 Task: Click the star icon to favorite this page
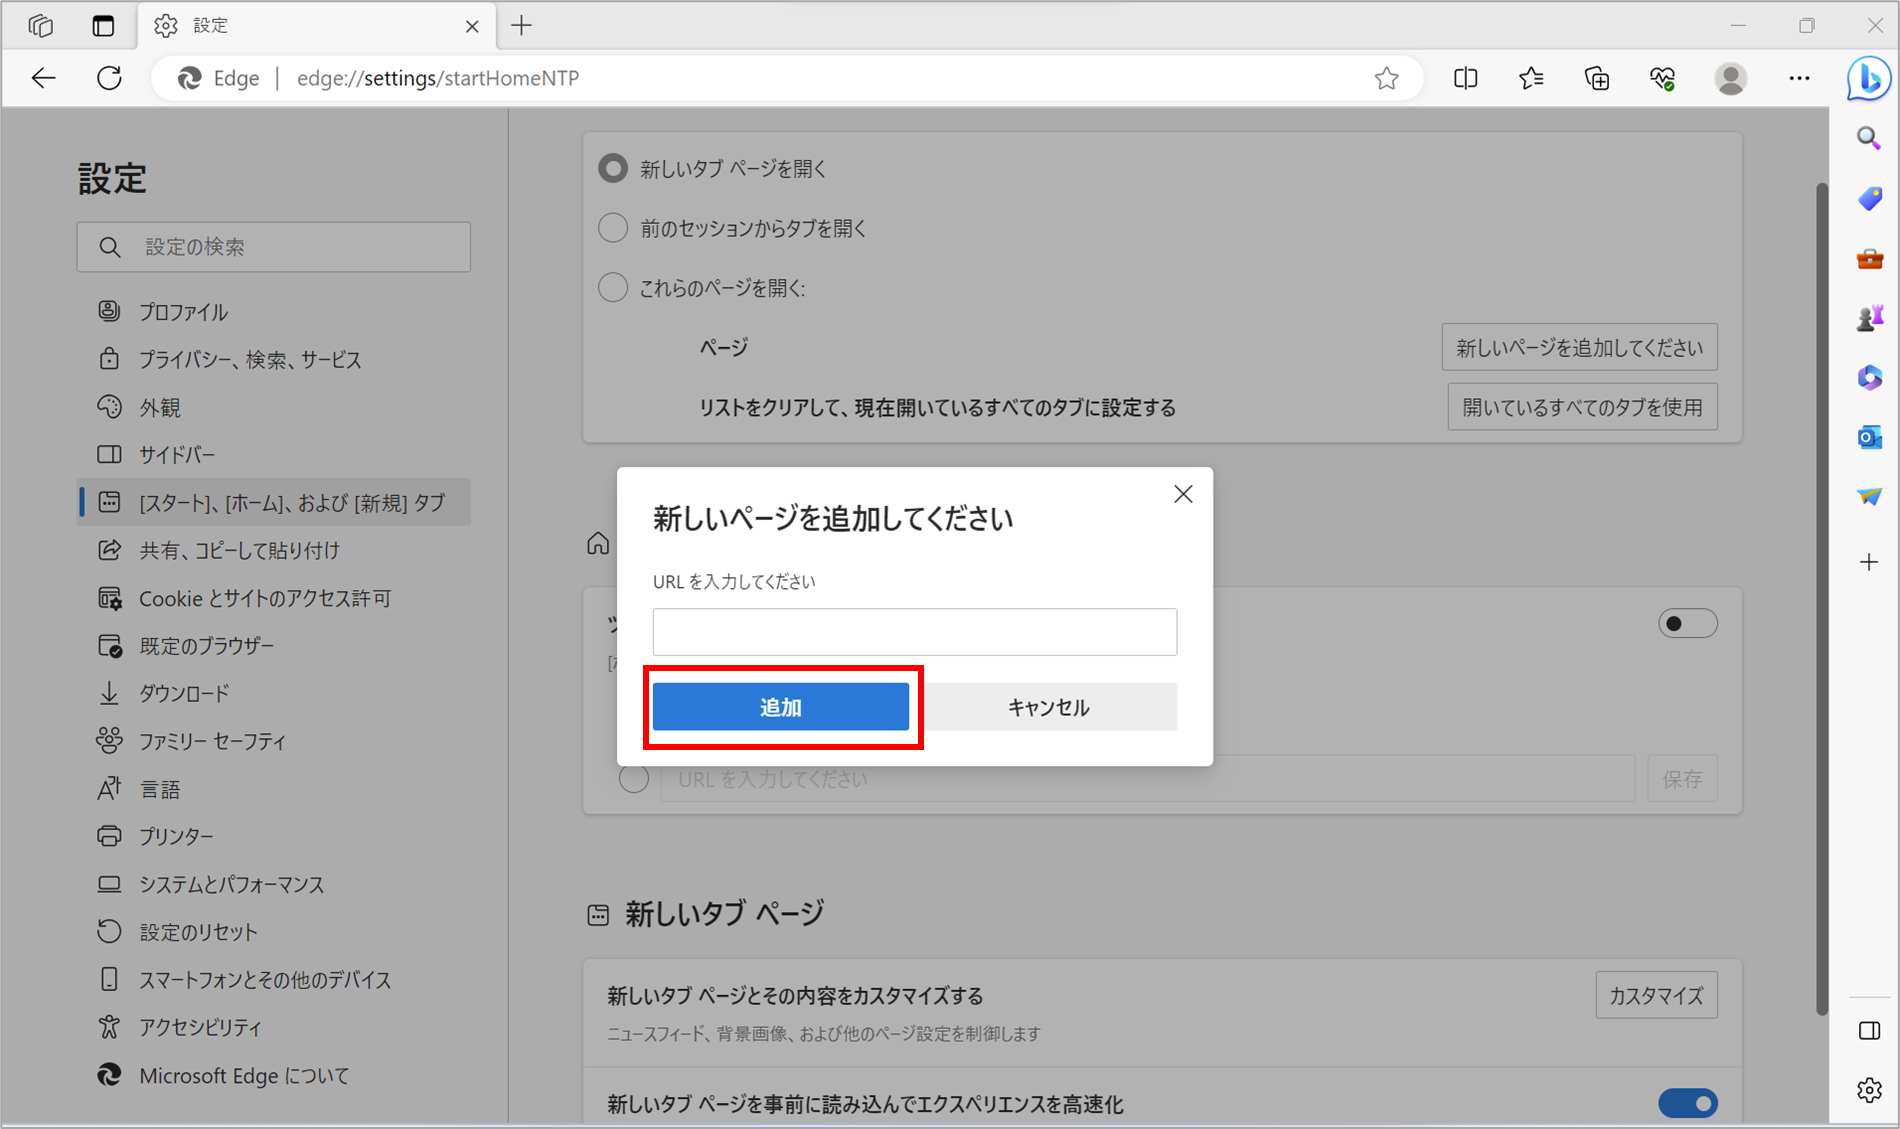[1386, 78]
